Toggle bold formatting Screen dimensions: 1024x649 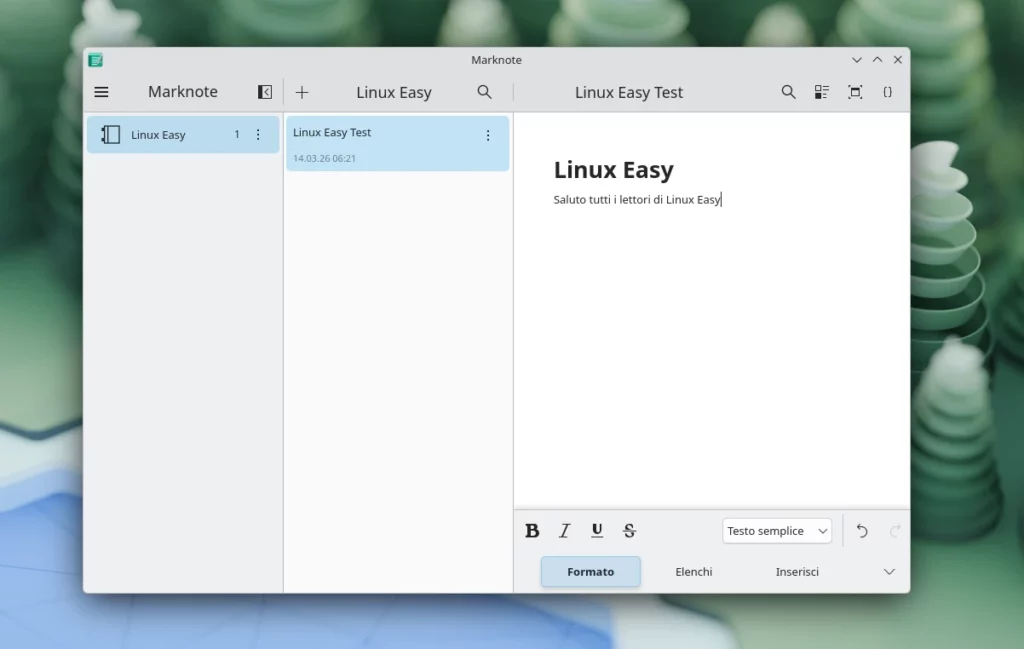[x=532, y=531]
